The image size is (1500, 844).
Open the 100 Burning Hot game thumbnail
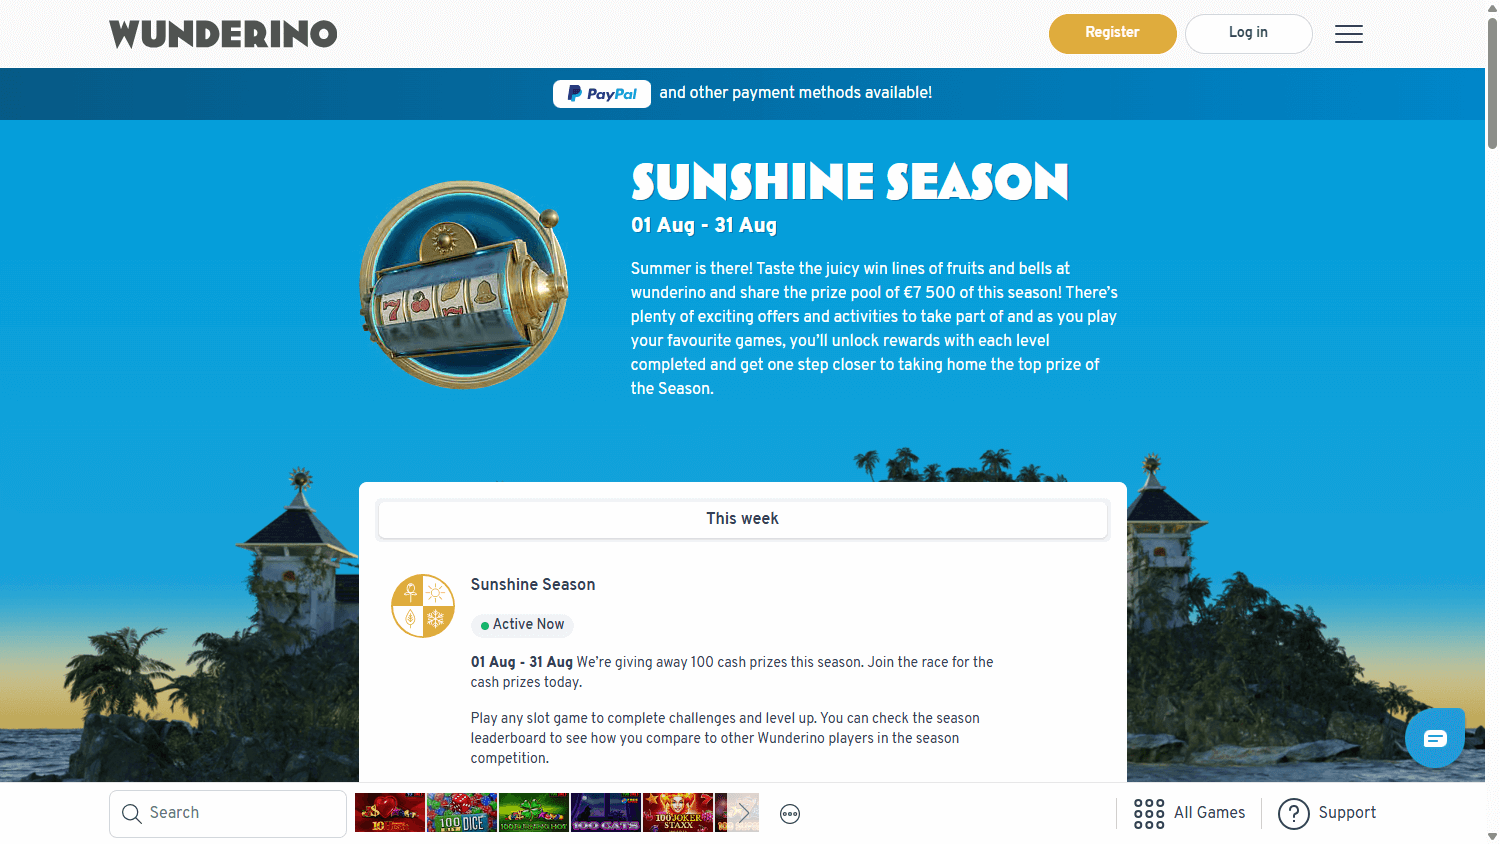point(533,813)
